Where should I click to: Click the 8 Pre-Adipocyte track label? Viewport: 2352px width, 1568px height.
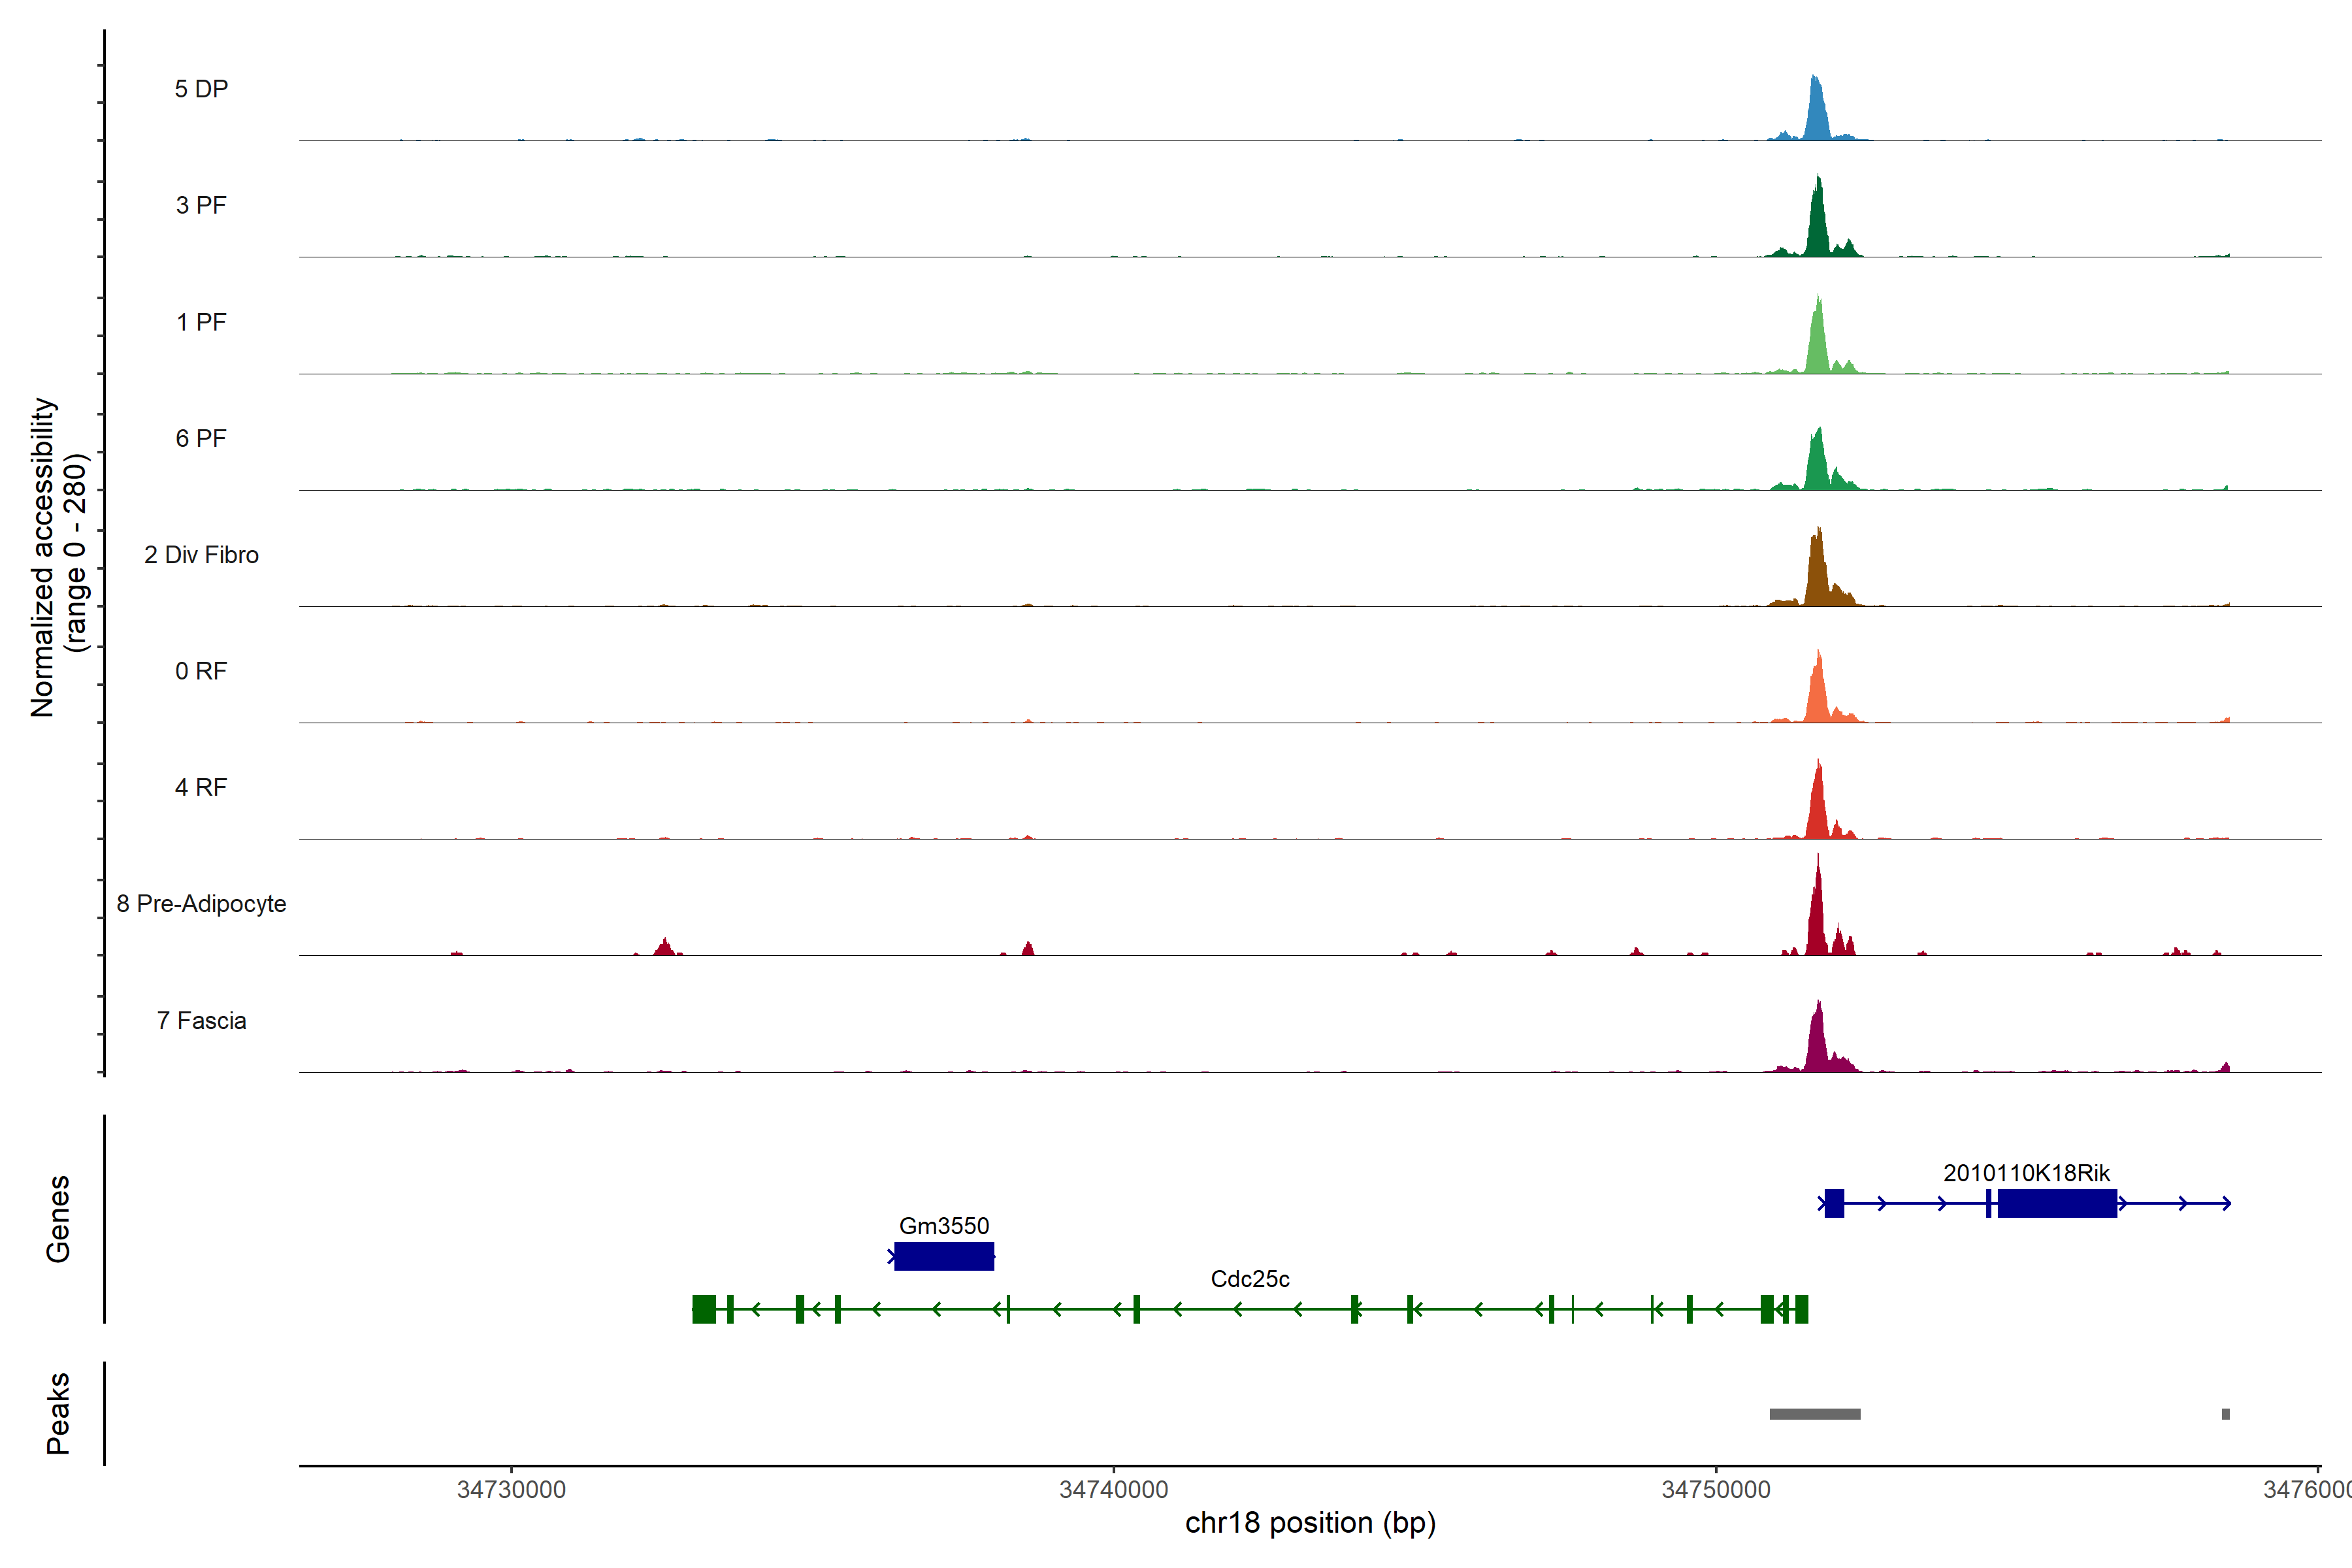point(201,904)
